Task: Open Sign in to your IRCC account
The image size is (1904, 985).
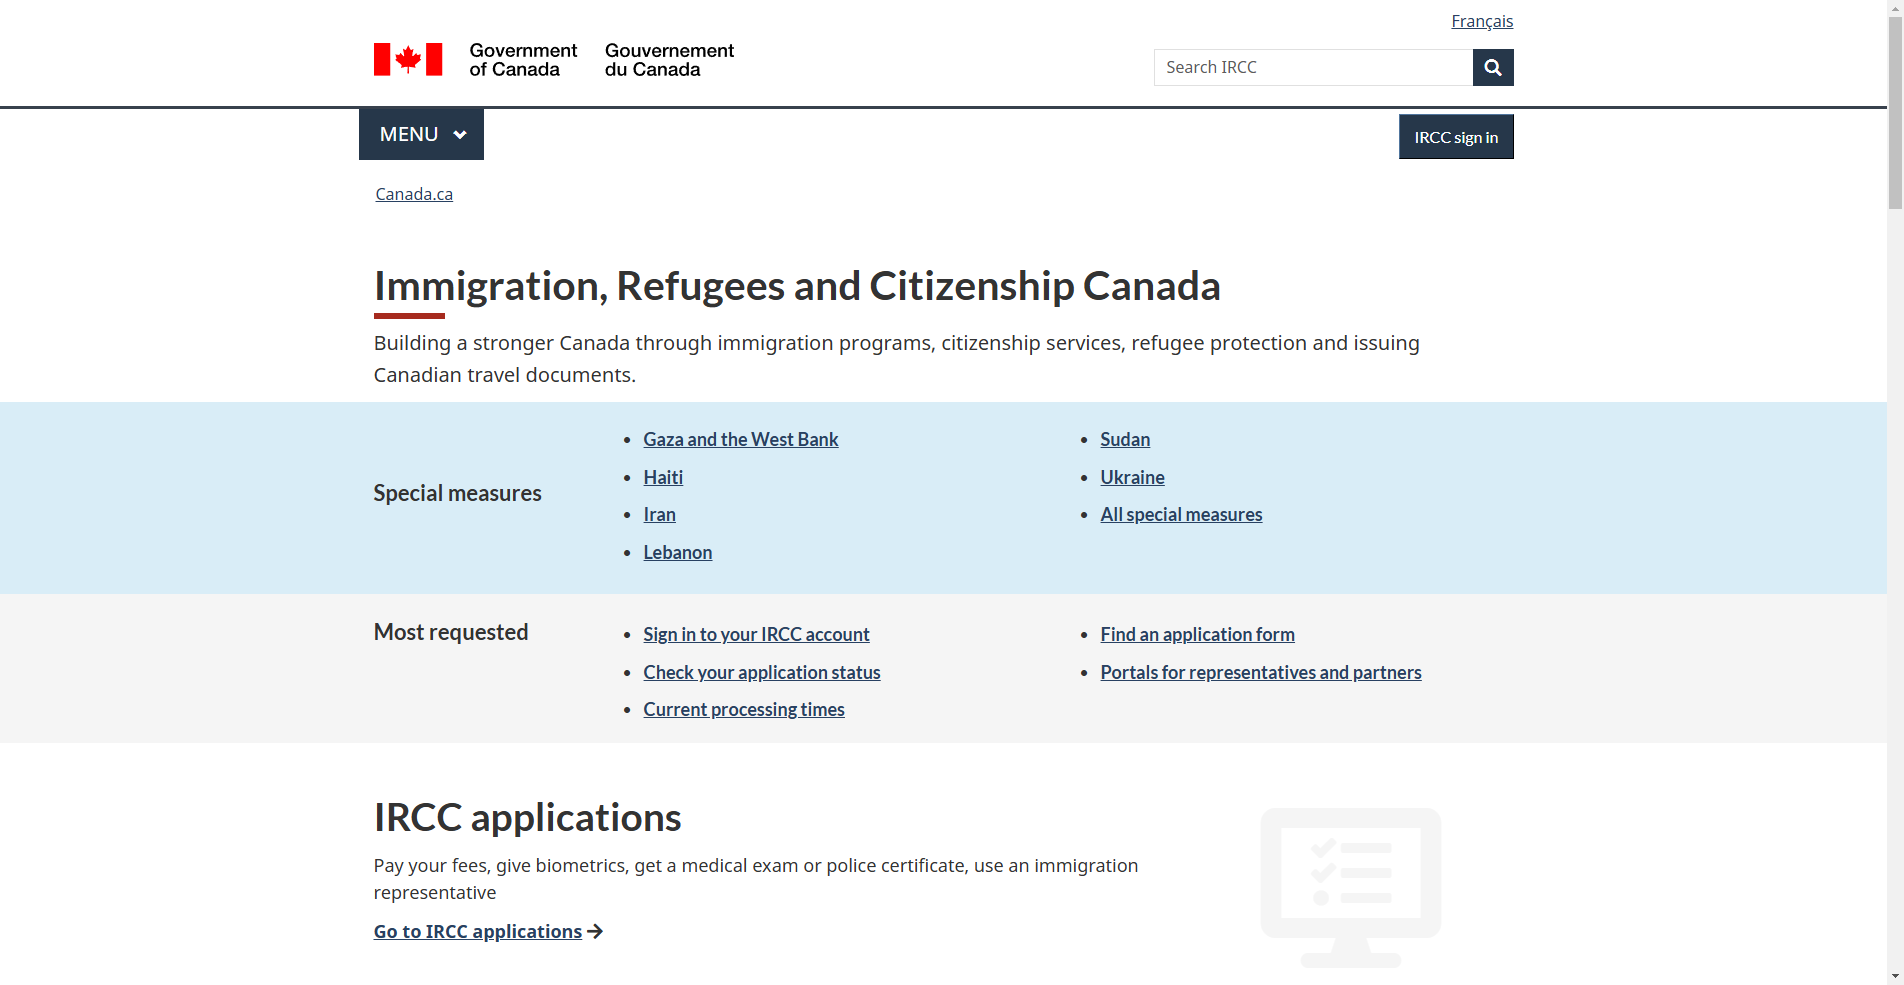Action: click(x=756, y=635)
